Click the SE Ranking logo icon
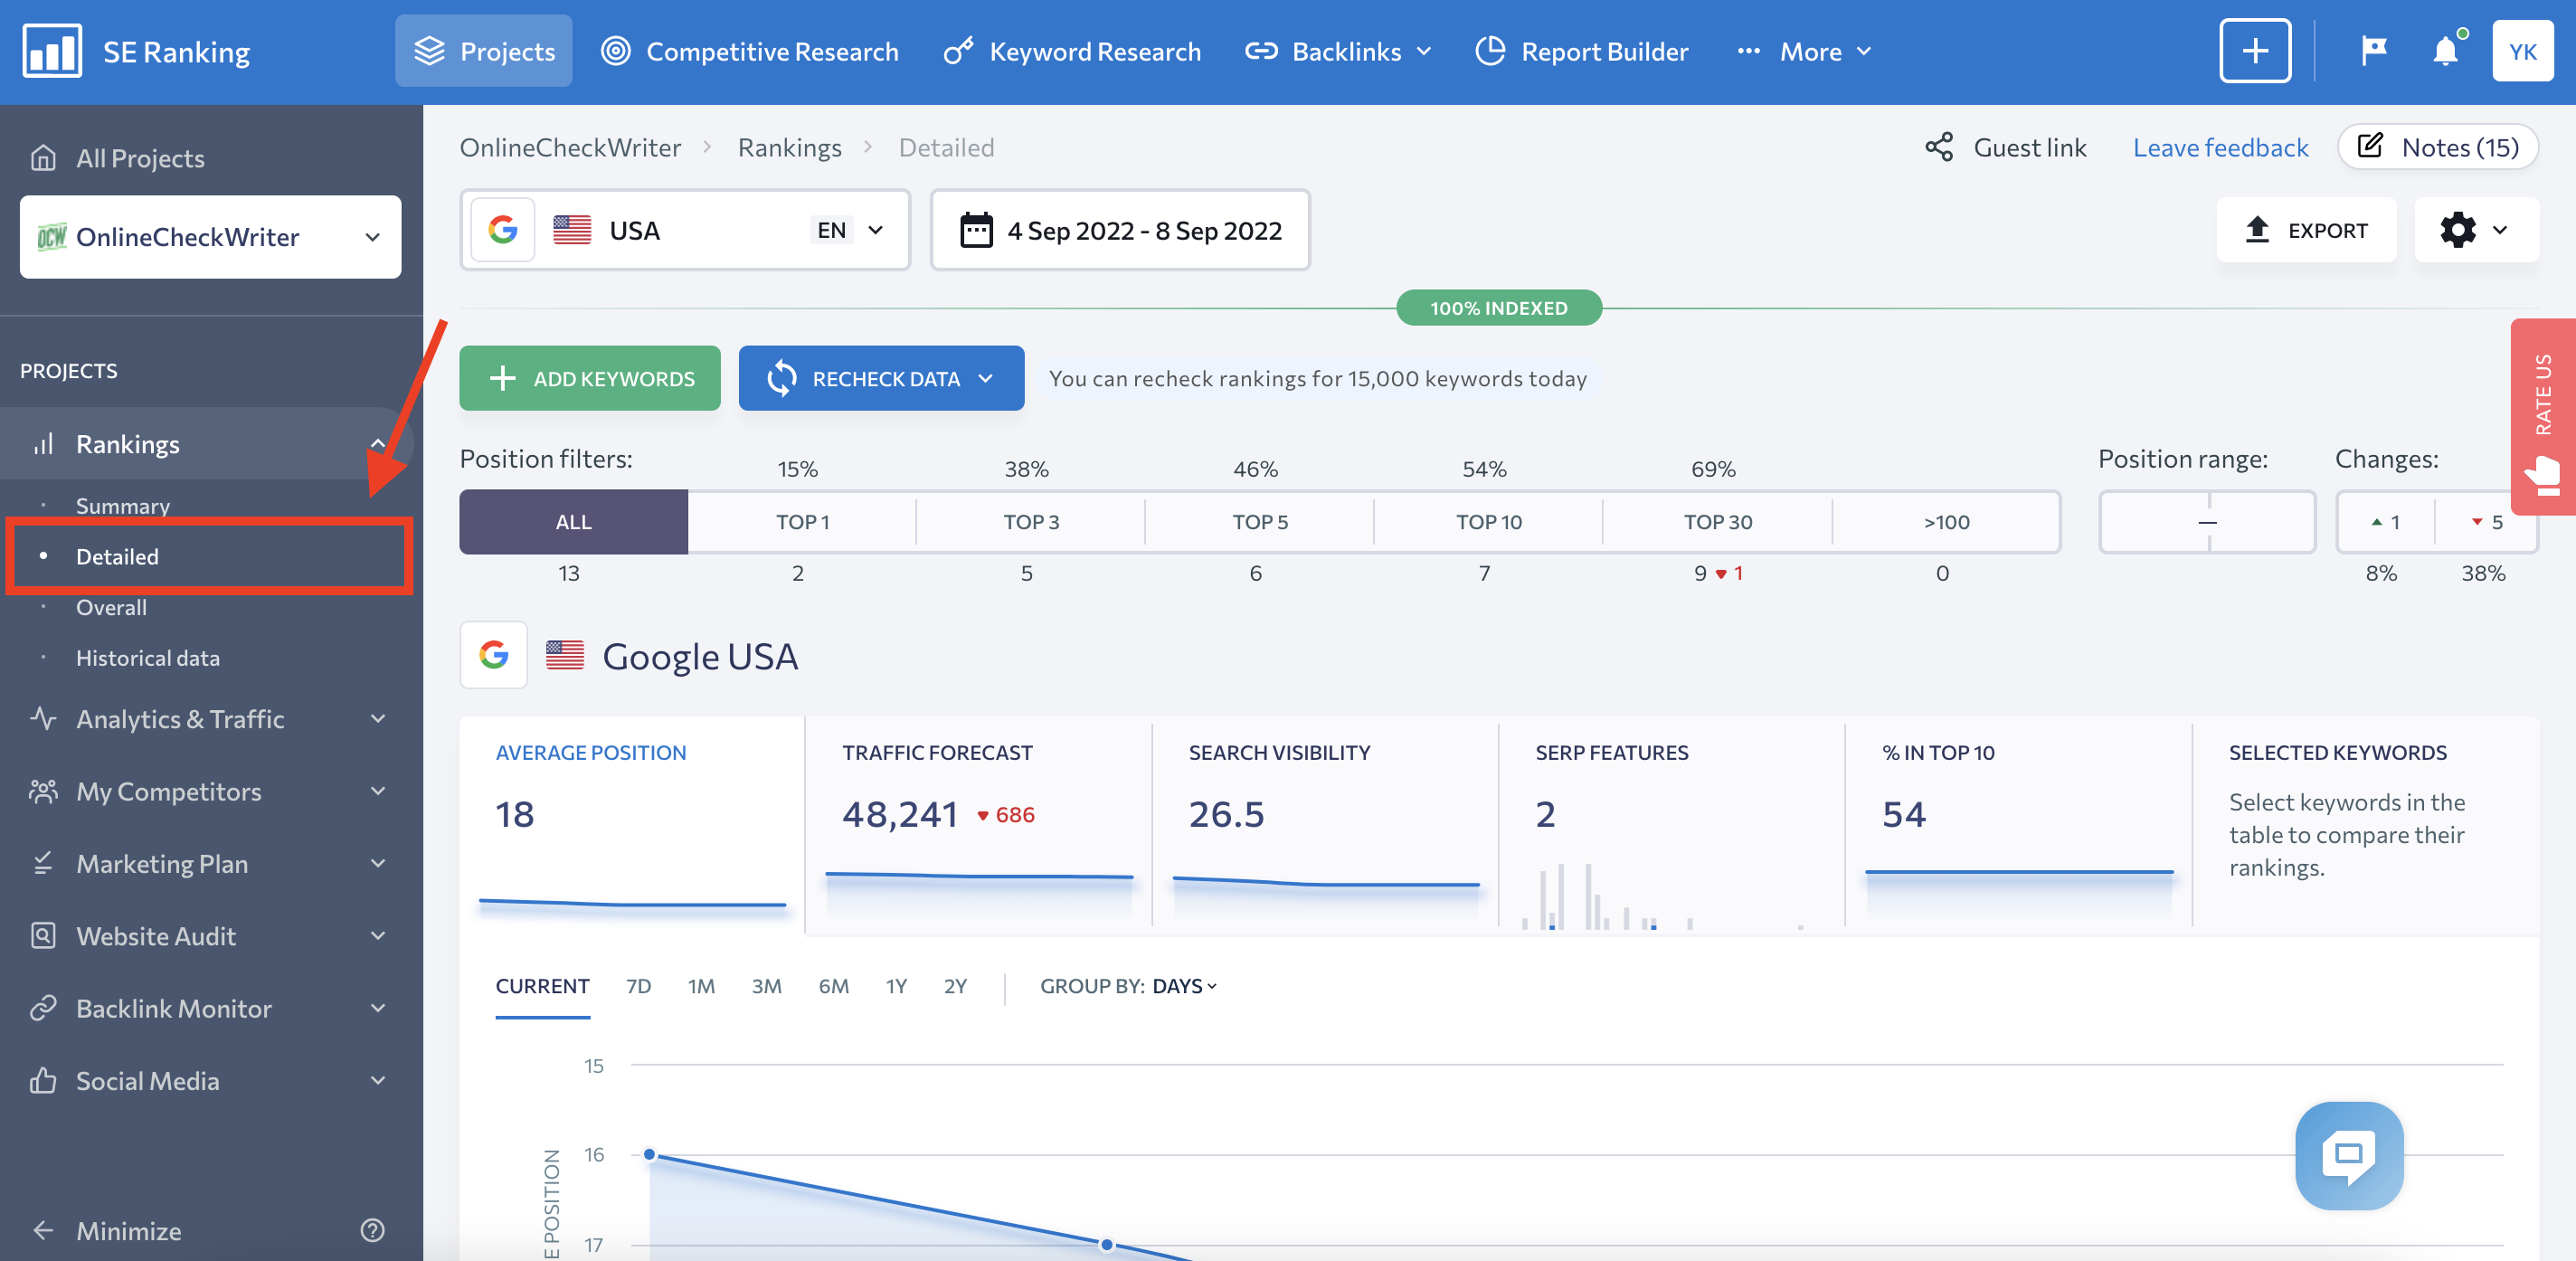Image resolution: width=2576 pixels, height=1261 pixels. (52, 51)
